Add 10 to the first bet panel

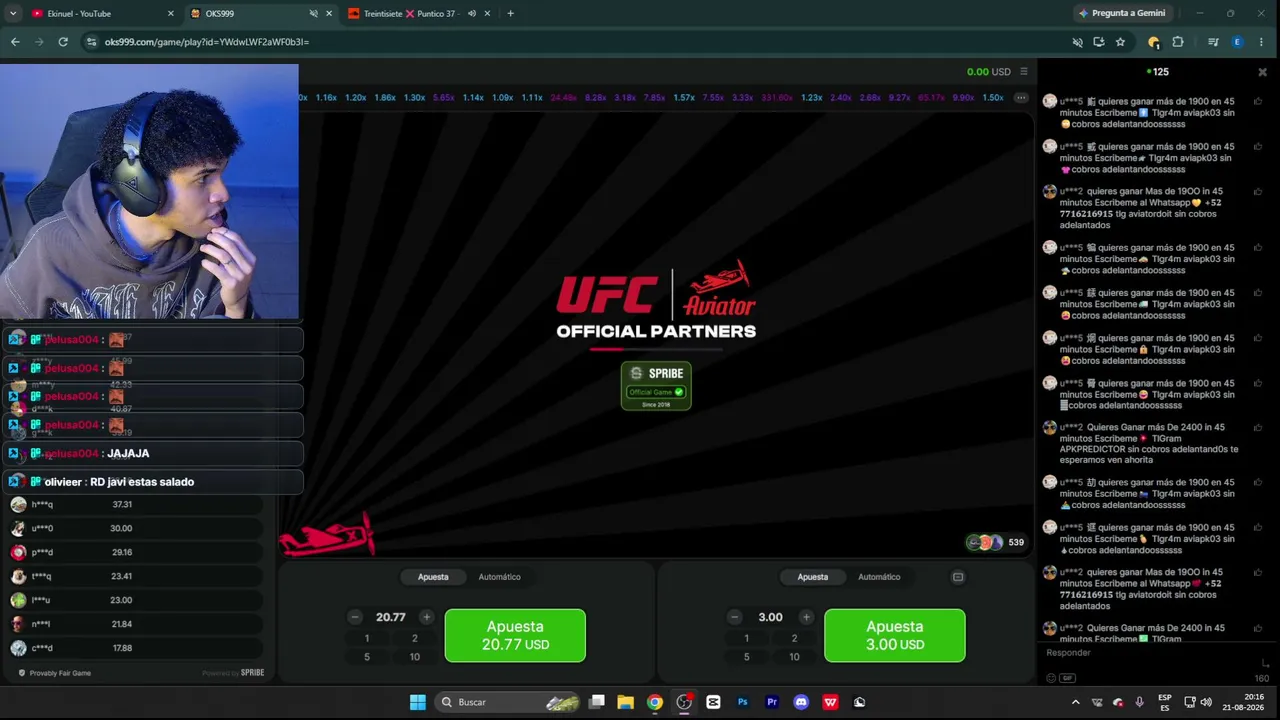(x=415, y=657)
